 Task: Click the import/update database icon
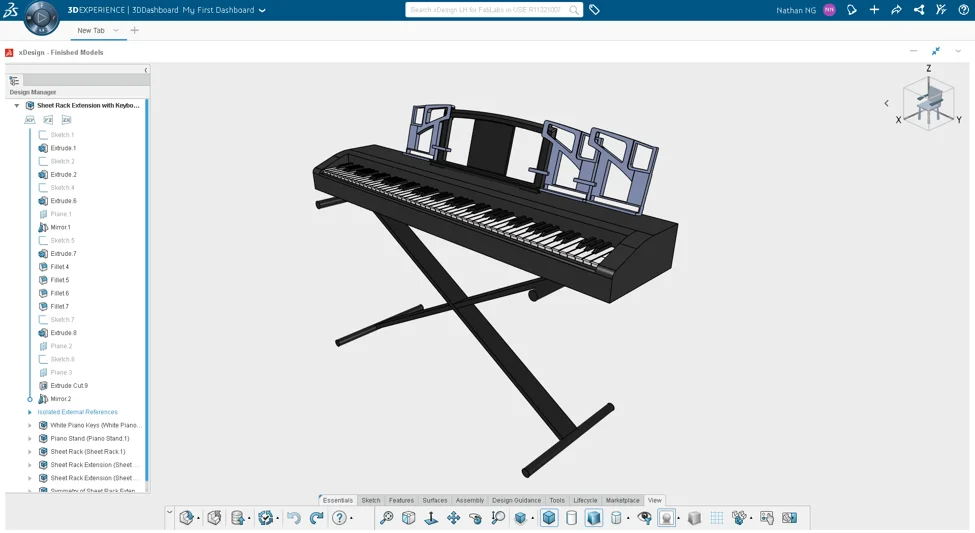(x=238, y=517)
